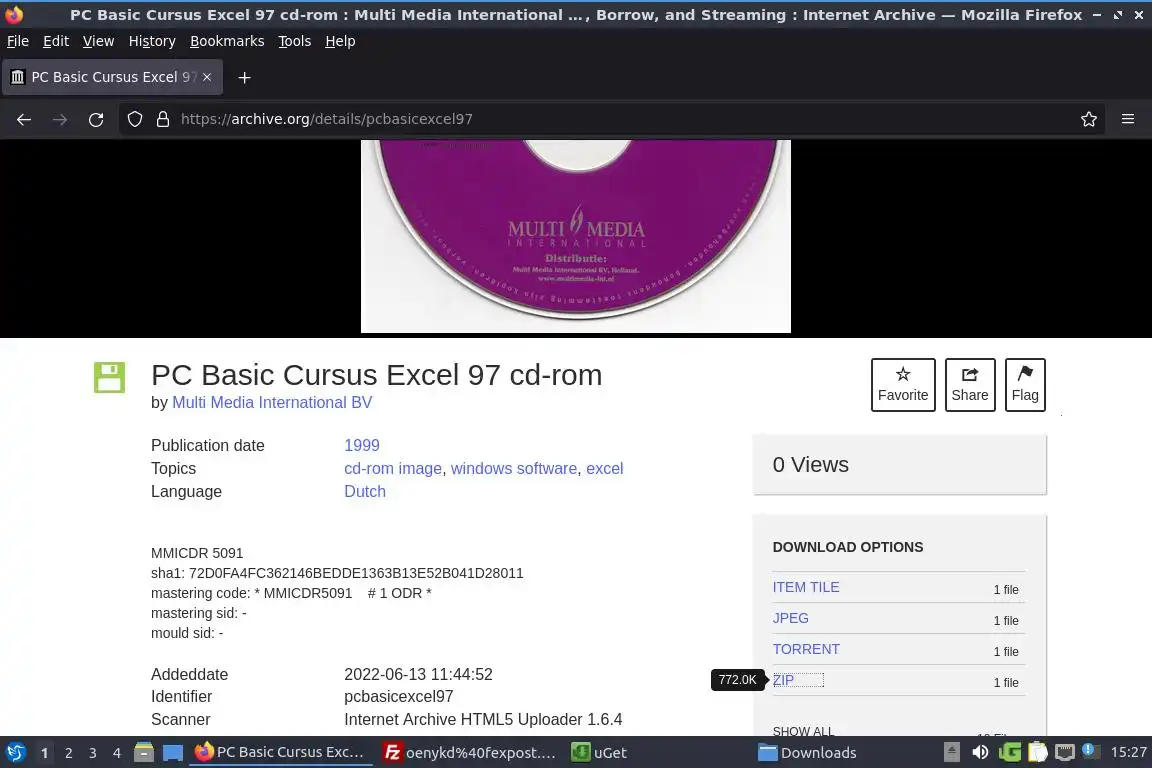This screenshot has height=768, width=1152.
Task: Switch to workspace 2 in taskbar
Action: 68,753
